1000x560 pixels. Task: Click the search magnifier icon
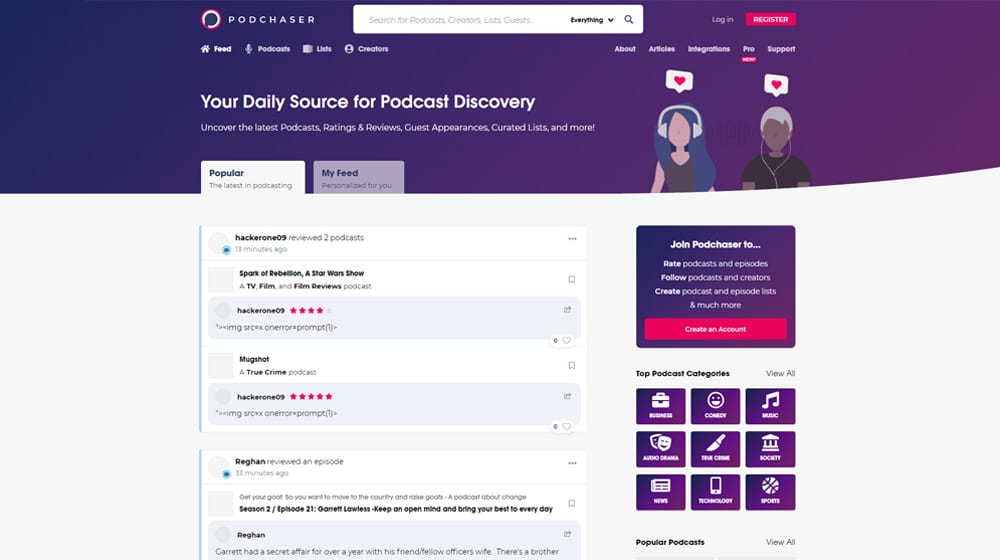[629, 20]
